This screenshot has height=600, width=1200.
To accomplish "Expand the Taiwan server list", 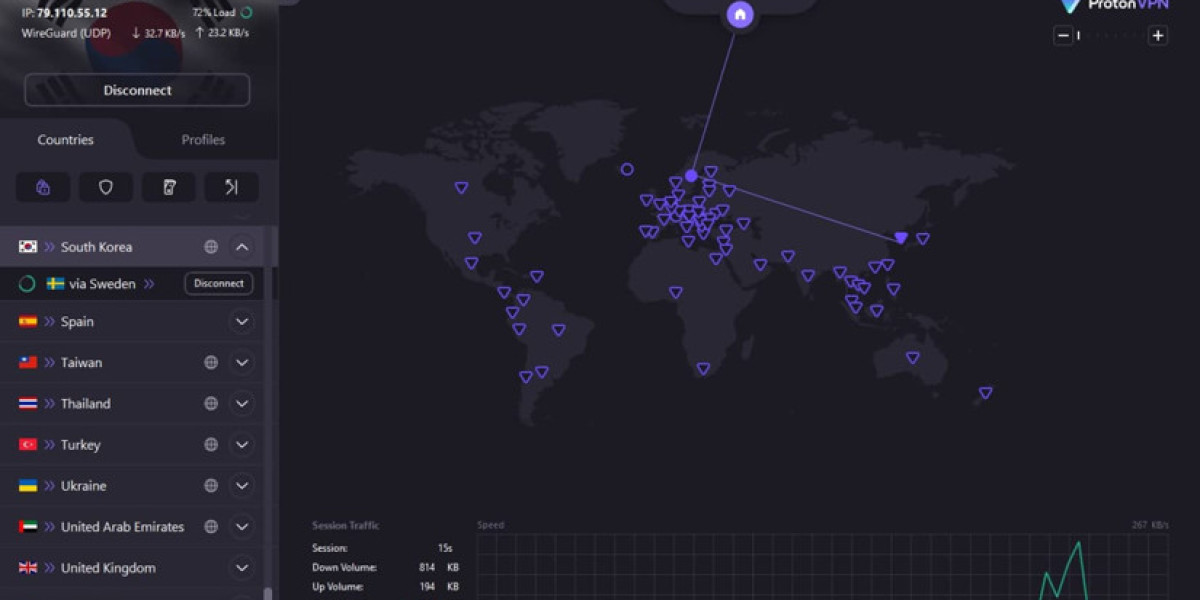I will click(x=241, y=362).
